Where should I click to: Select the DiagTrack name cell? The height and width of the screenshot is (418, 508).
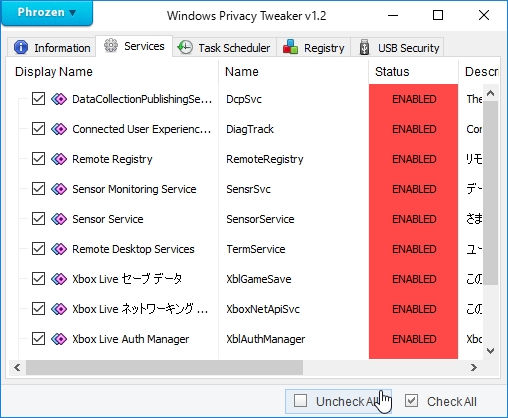click(250, 129)
